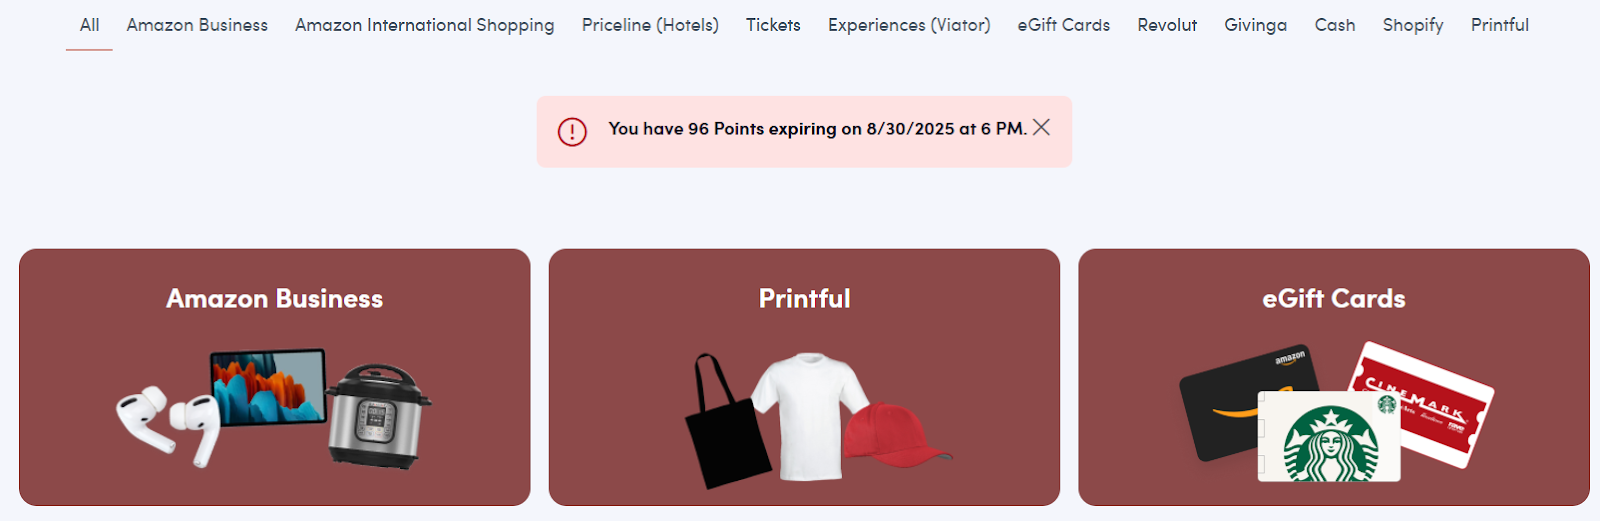Switch to Amazon Business tab

[197, 25]
